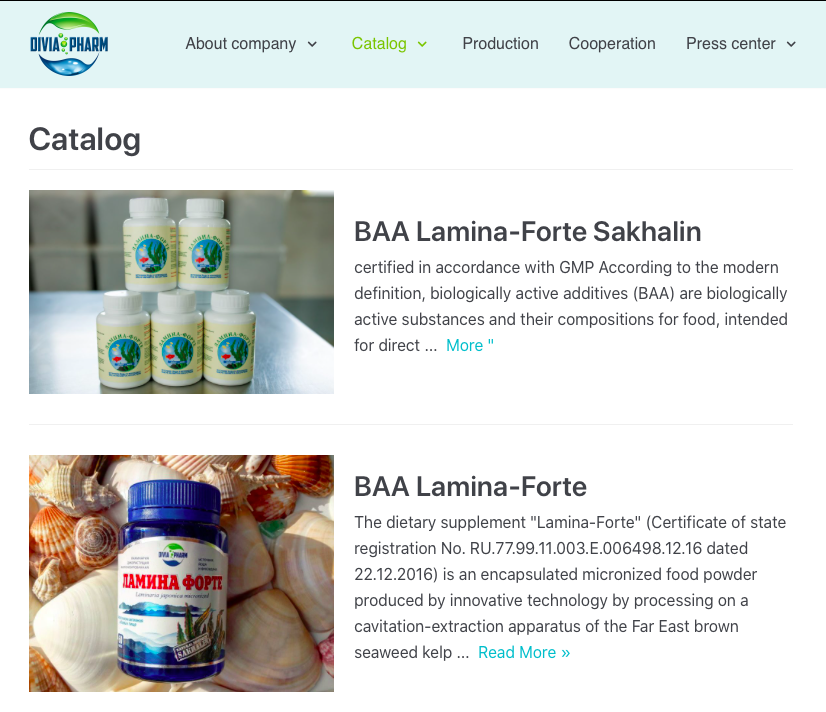Viewport: 826px width, 712px height.
Task: Click the Sakhalin product description text
Action: [571, 306]
